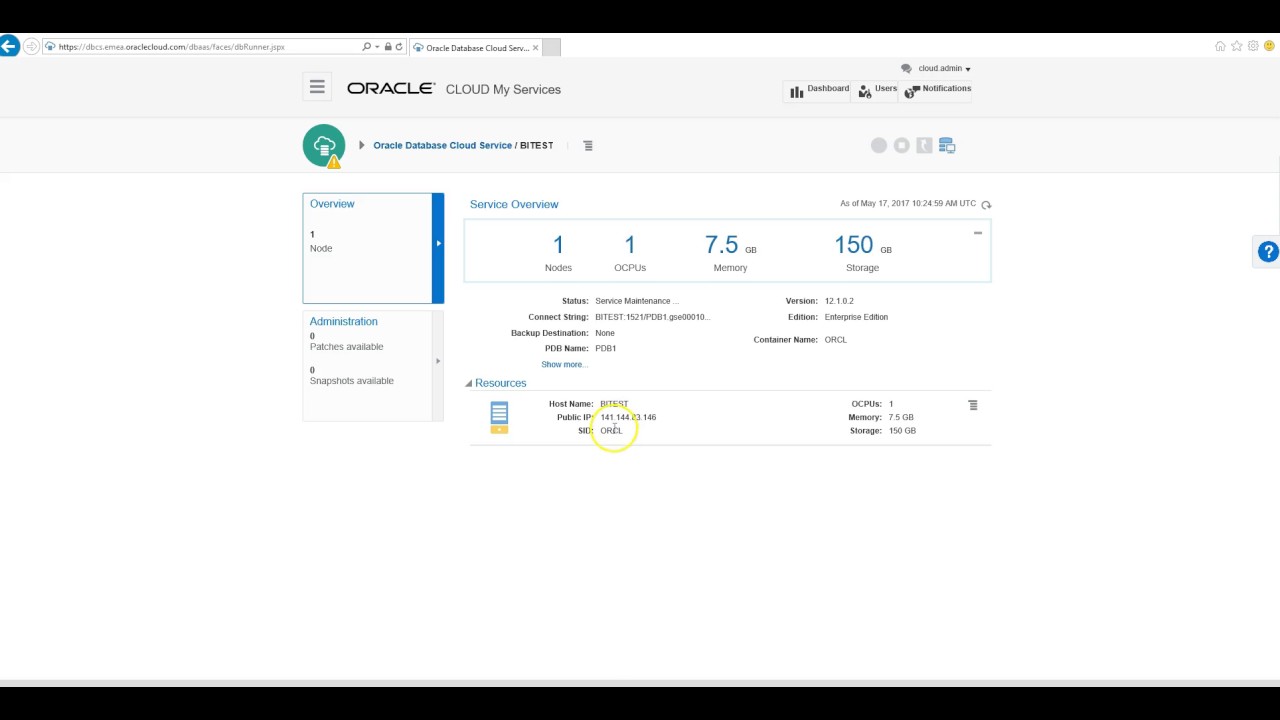Click the browser back arrow
1280x720 pixels.
click(9, 46)
